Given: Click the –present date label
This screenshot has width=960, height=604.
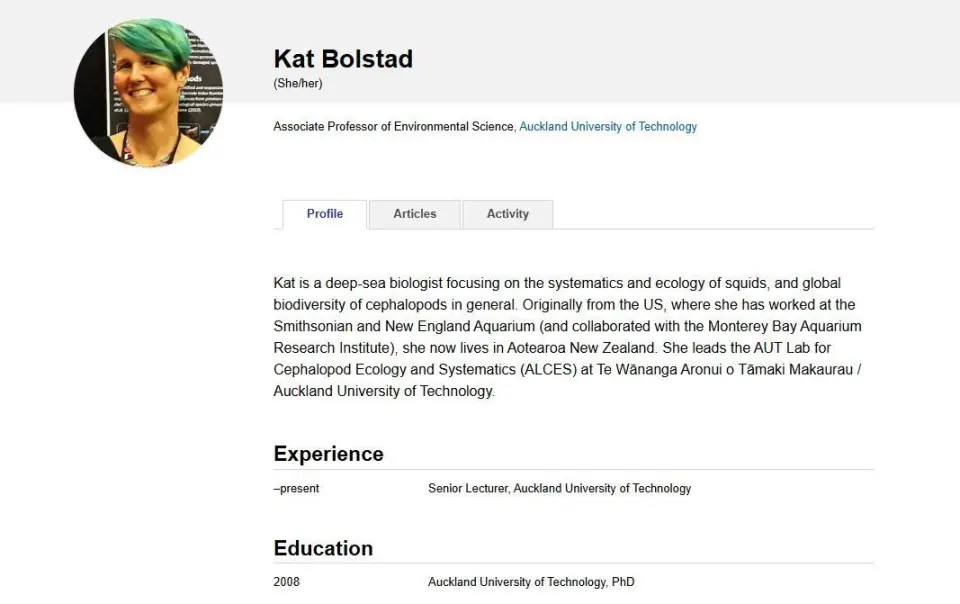Looking at the screenshot, I should [x=296, y=488].
